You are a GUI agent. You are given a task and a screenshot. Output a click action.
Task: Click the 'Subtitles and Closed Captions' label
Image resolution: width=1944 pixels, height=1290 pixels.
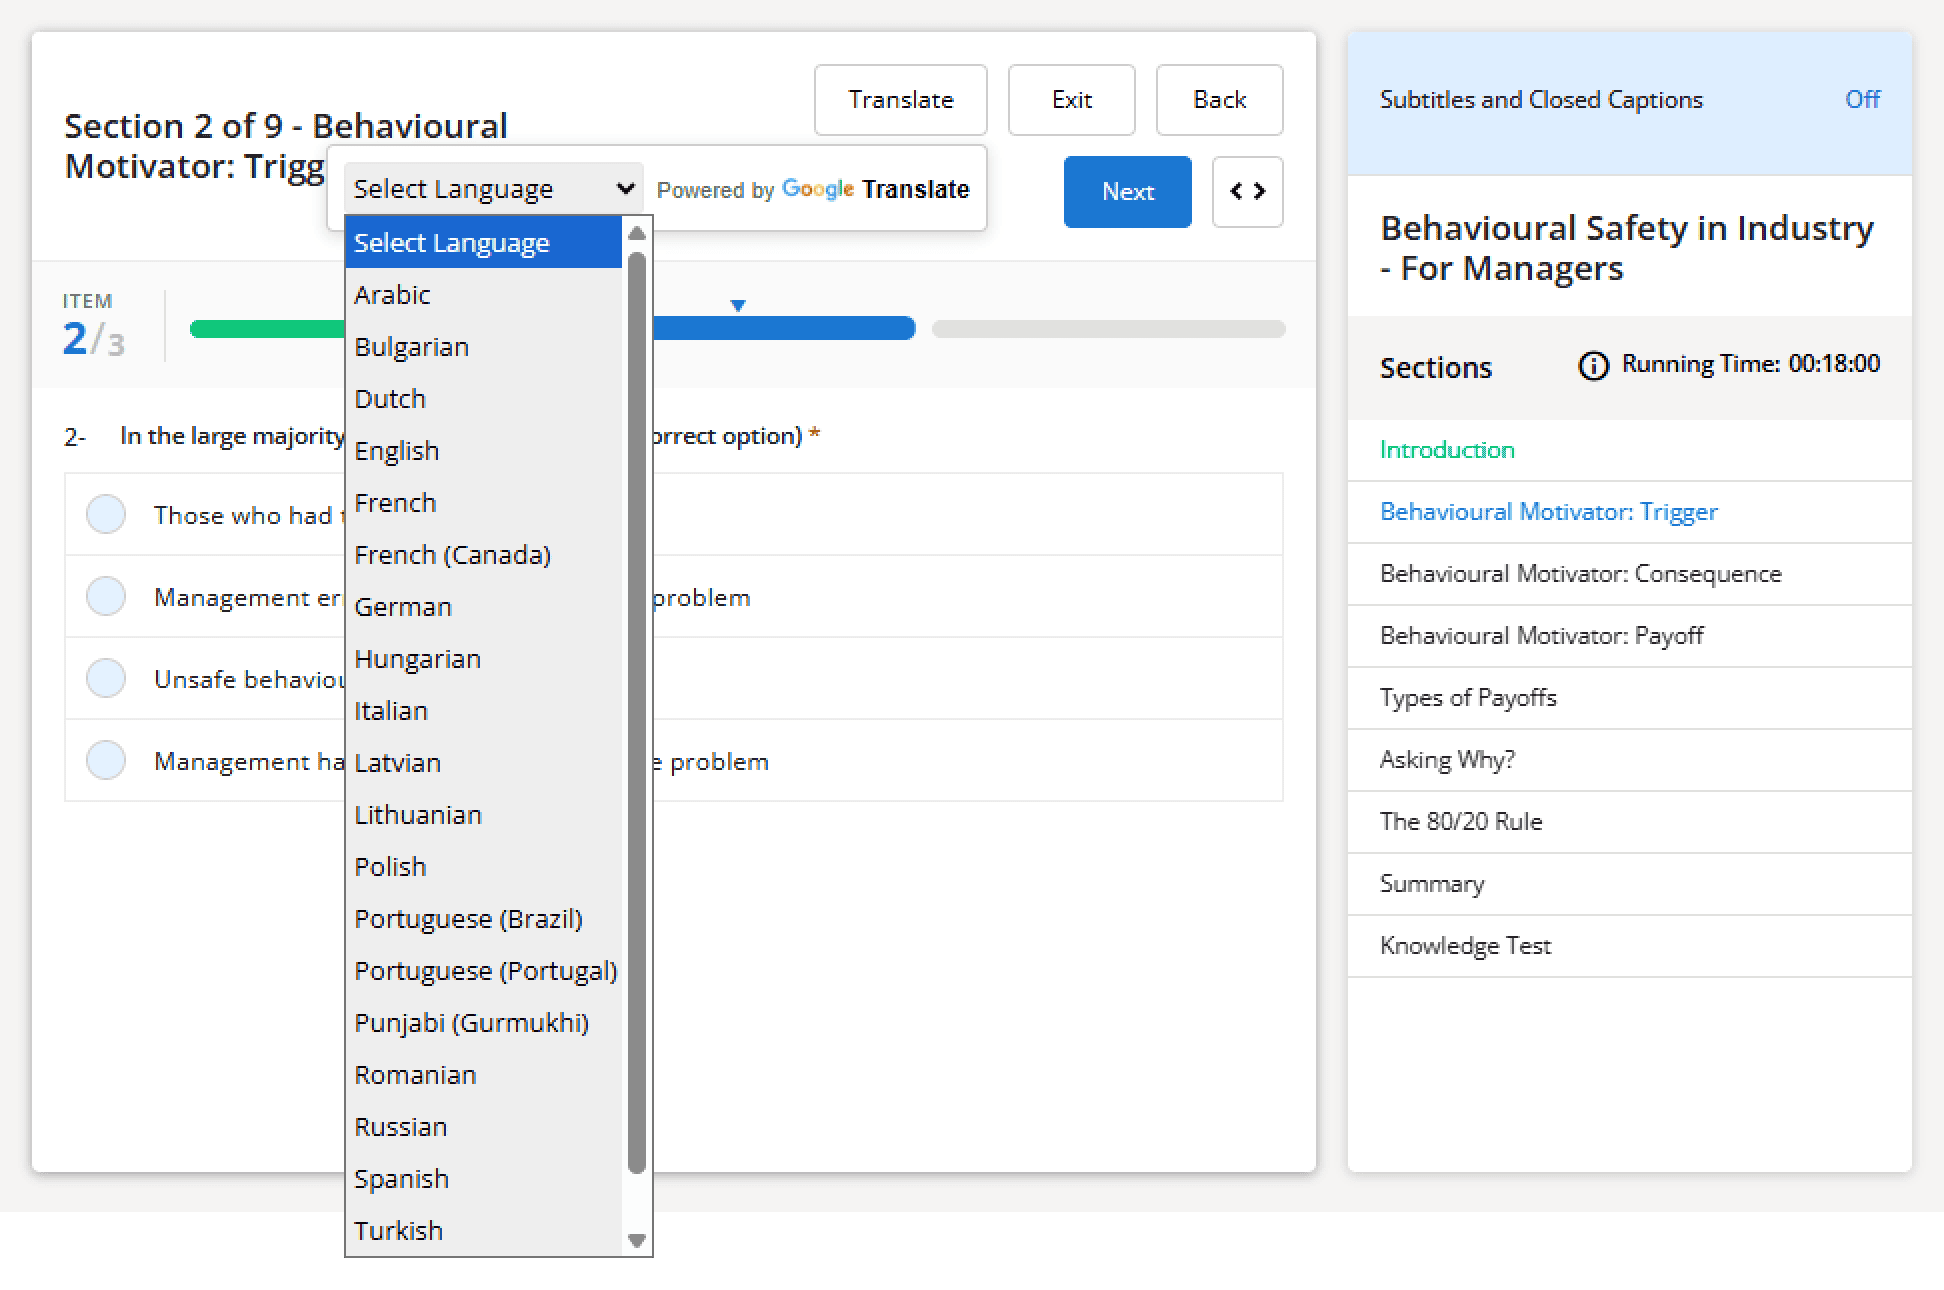click(x=1541, y=100)
